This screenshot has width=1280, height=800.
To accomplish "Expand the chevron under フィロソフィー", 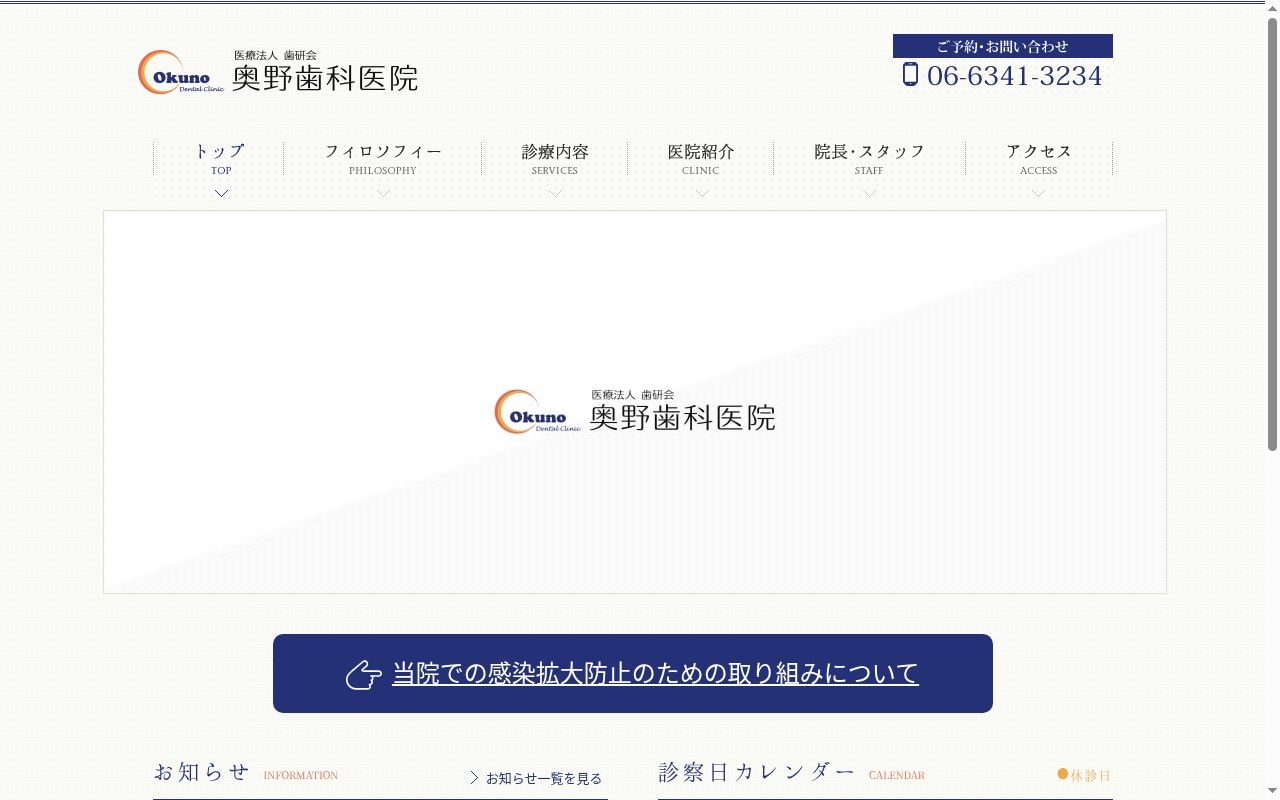I will (x=383, y=193).
